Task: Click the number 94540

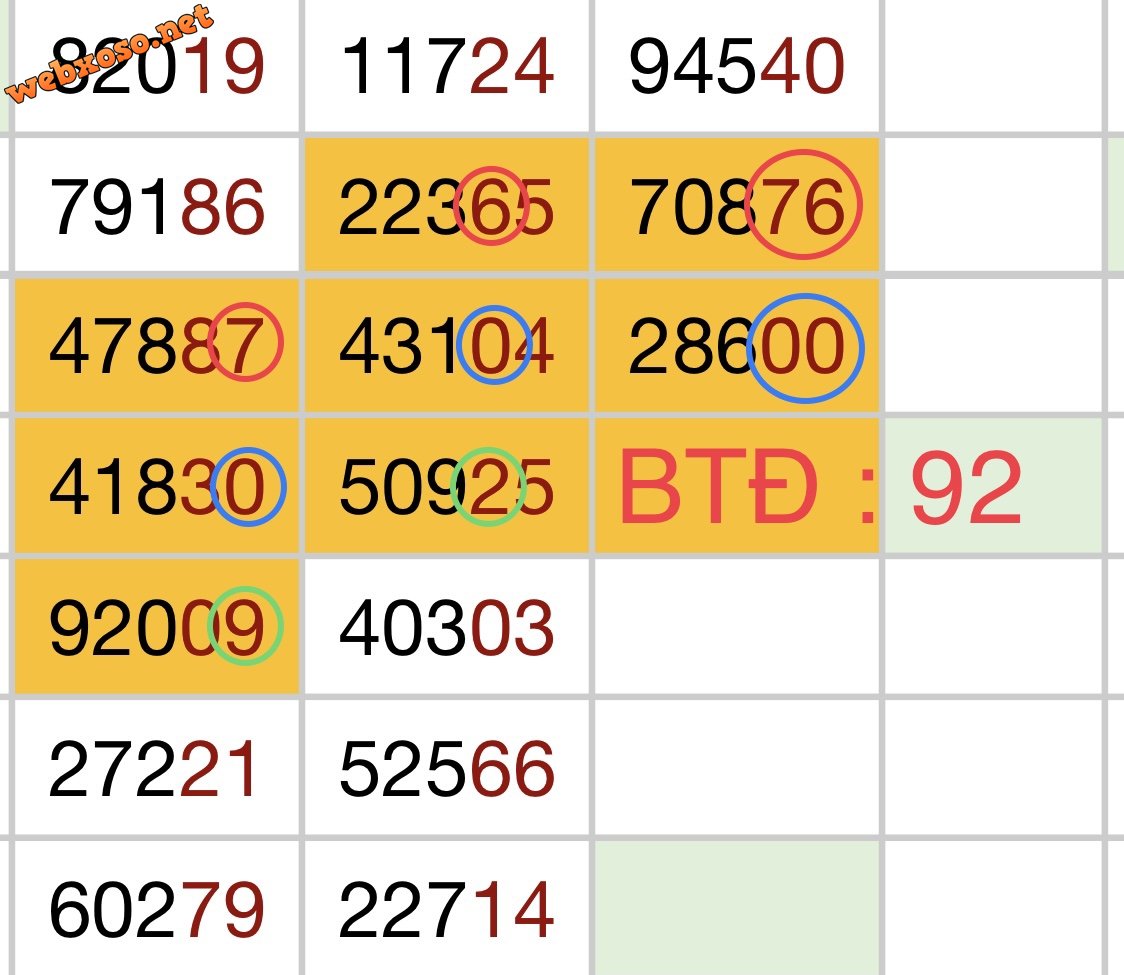Action: tap(737, 68)
